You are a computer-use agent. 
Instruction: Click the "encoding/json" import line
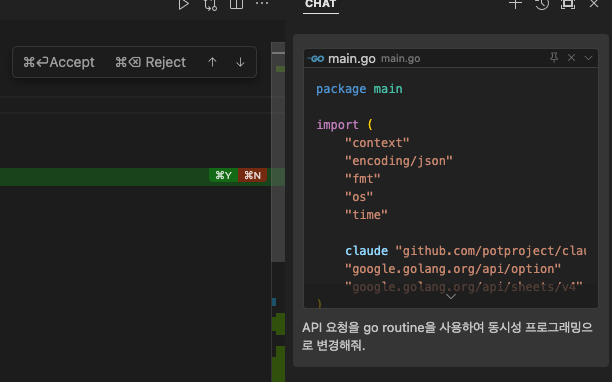tap(399, 160)
